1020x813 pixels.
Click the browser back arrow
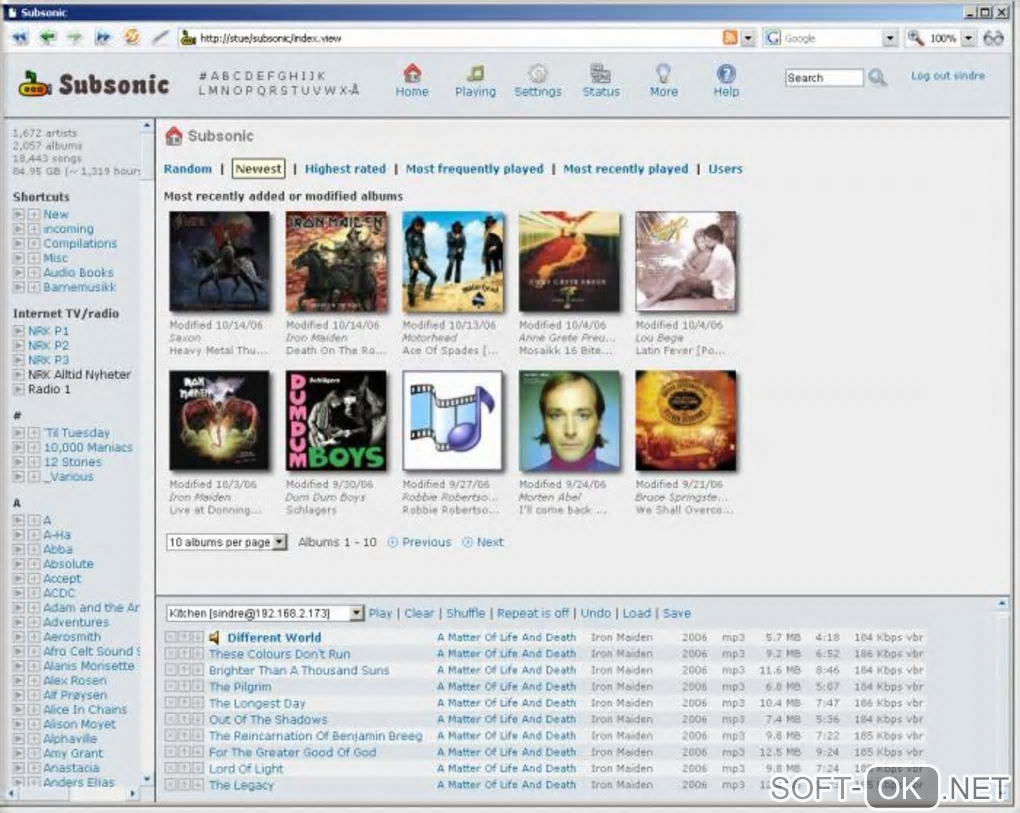point(47,38)
